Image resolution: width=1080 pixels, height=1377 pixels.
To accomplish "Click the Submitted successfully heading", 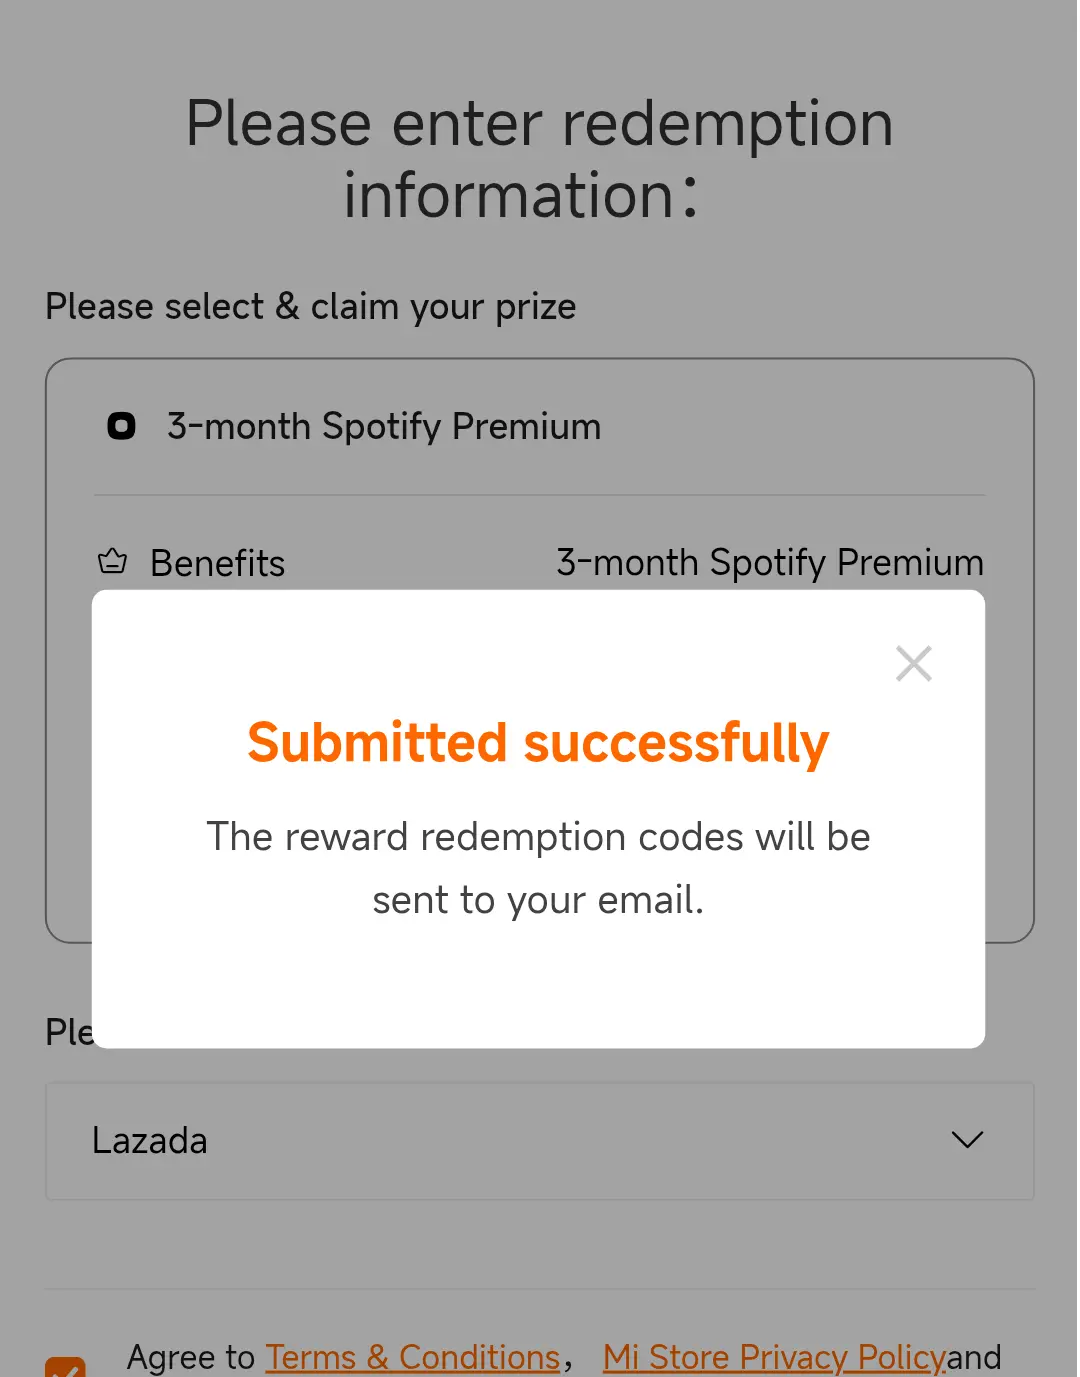I will 538,743.
